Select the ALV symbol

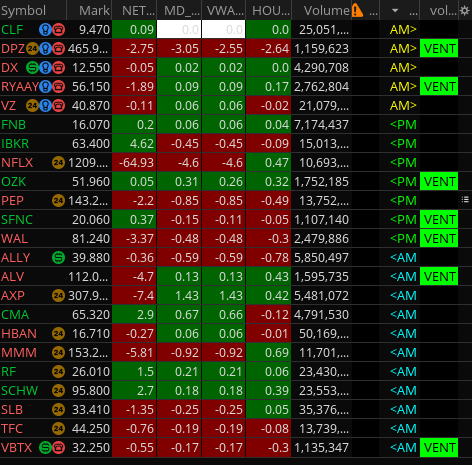pyautogui.click(x=13, y=277)
